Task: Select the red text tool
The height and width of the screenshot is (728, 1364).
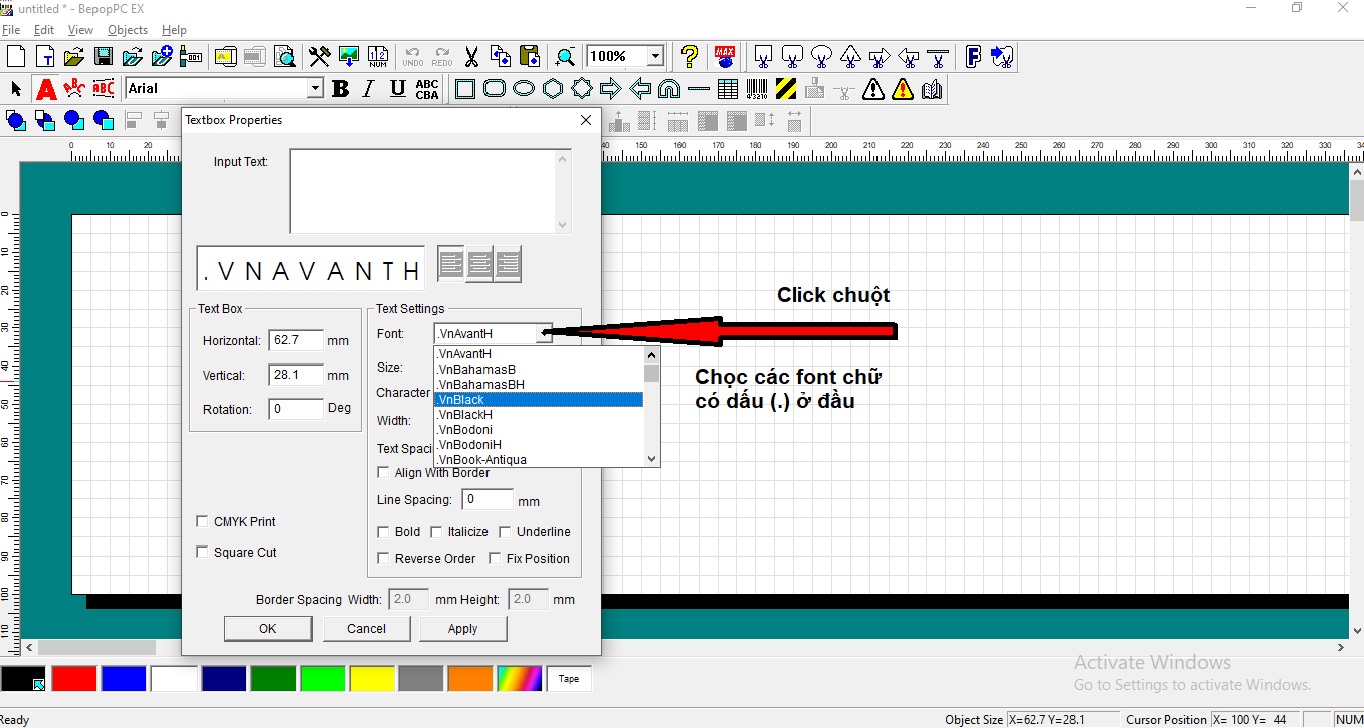Action: pos(45,89)
